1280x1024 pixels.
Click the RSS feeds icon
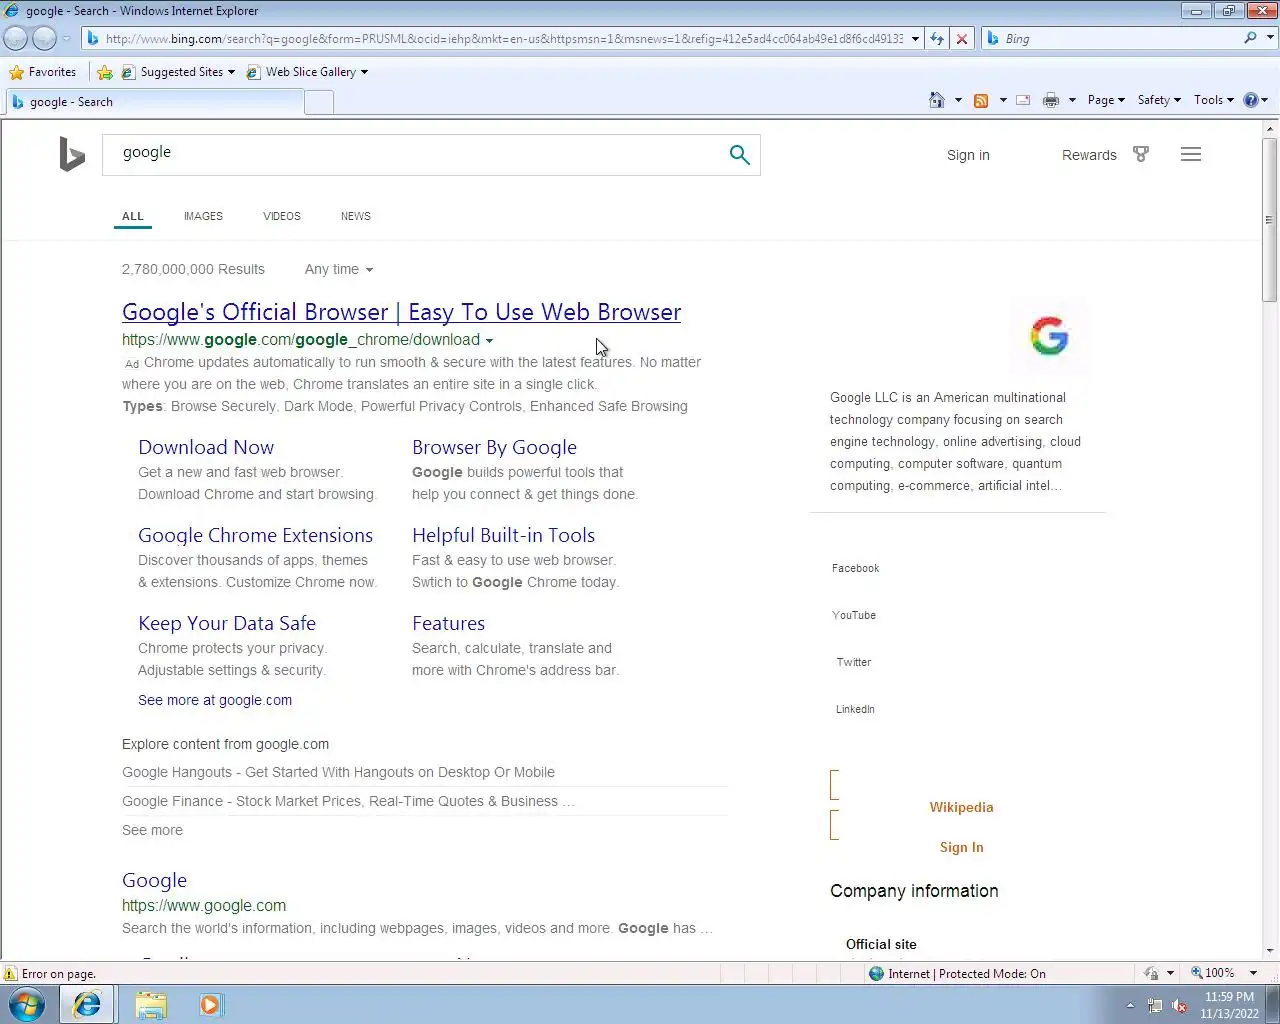pos(981,100)
